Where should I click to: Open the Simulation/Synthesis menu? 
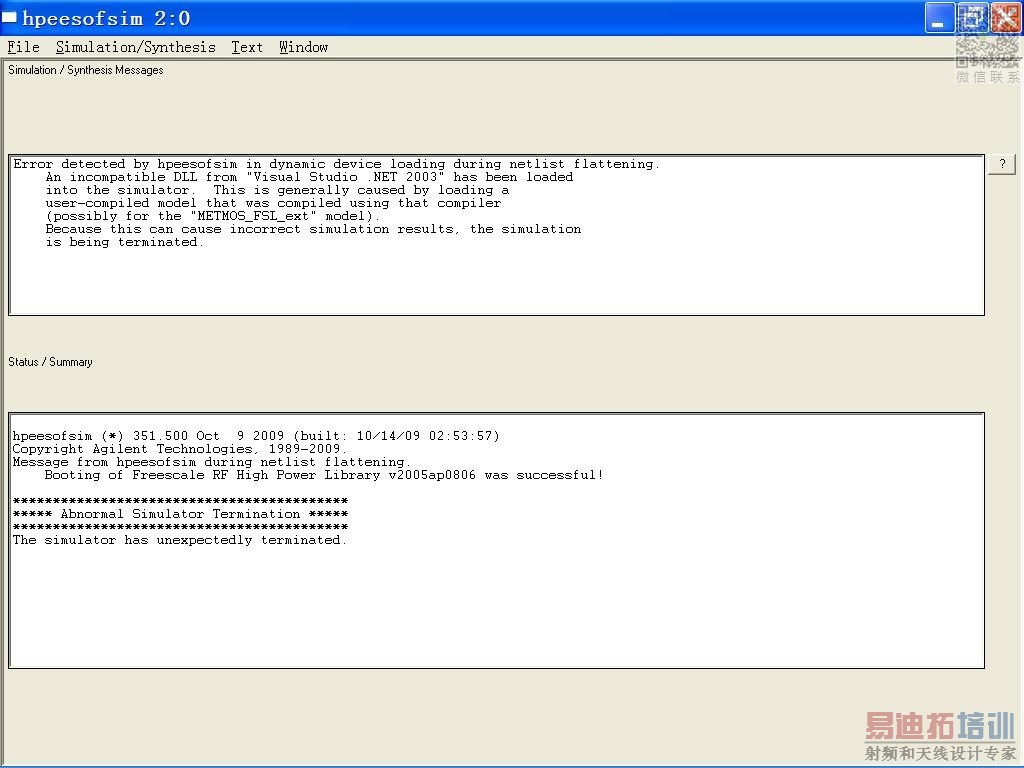click(x=136, y=47)
